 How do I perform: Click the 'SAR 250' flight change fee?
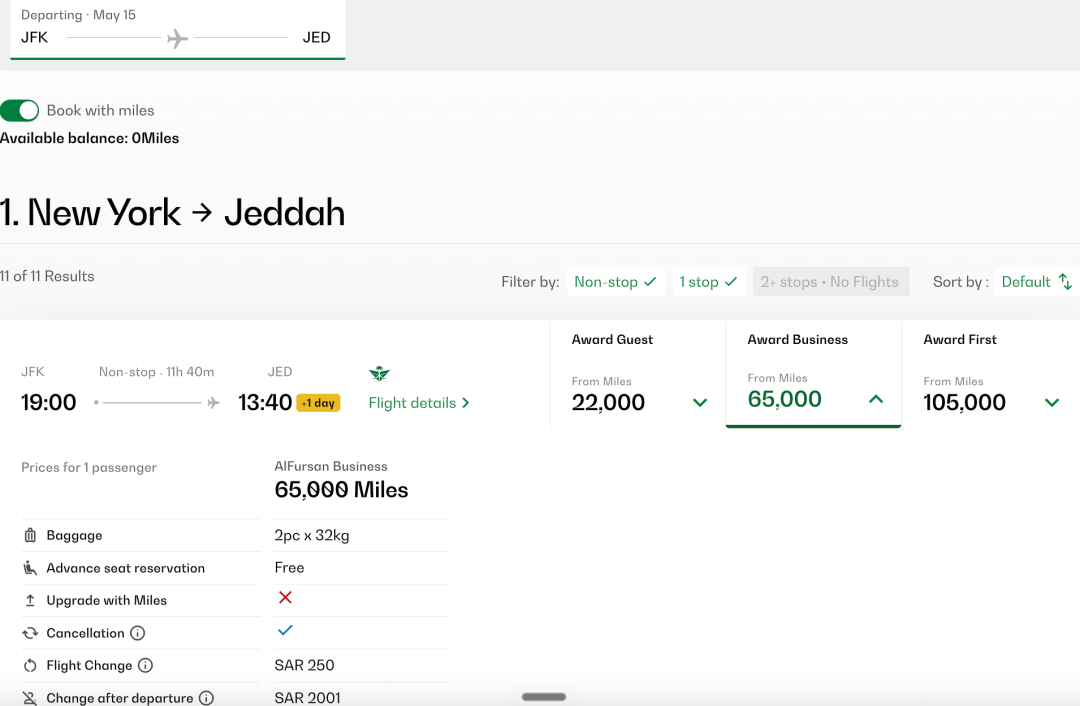pyautogui.click(x=304, y=665)
